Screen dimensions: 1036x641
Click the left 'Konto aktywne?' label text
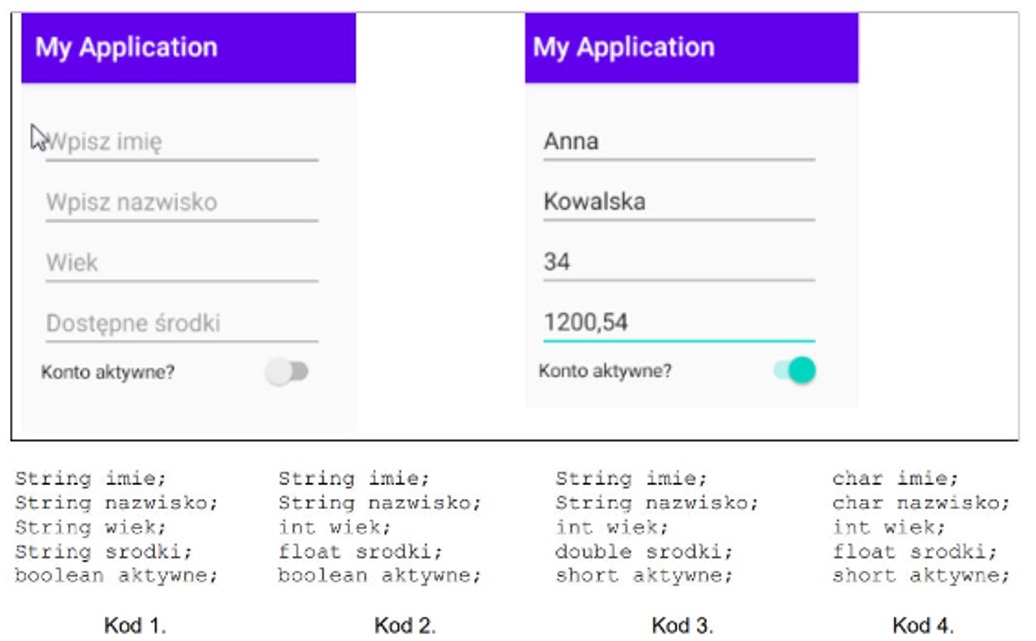[108, 373]
